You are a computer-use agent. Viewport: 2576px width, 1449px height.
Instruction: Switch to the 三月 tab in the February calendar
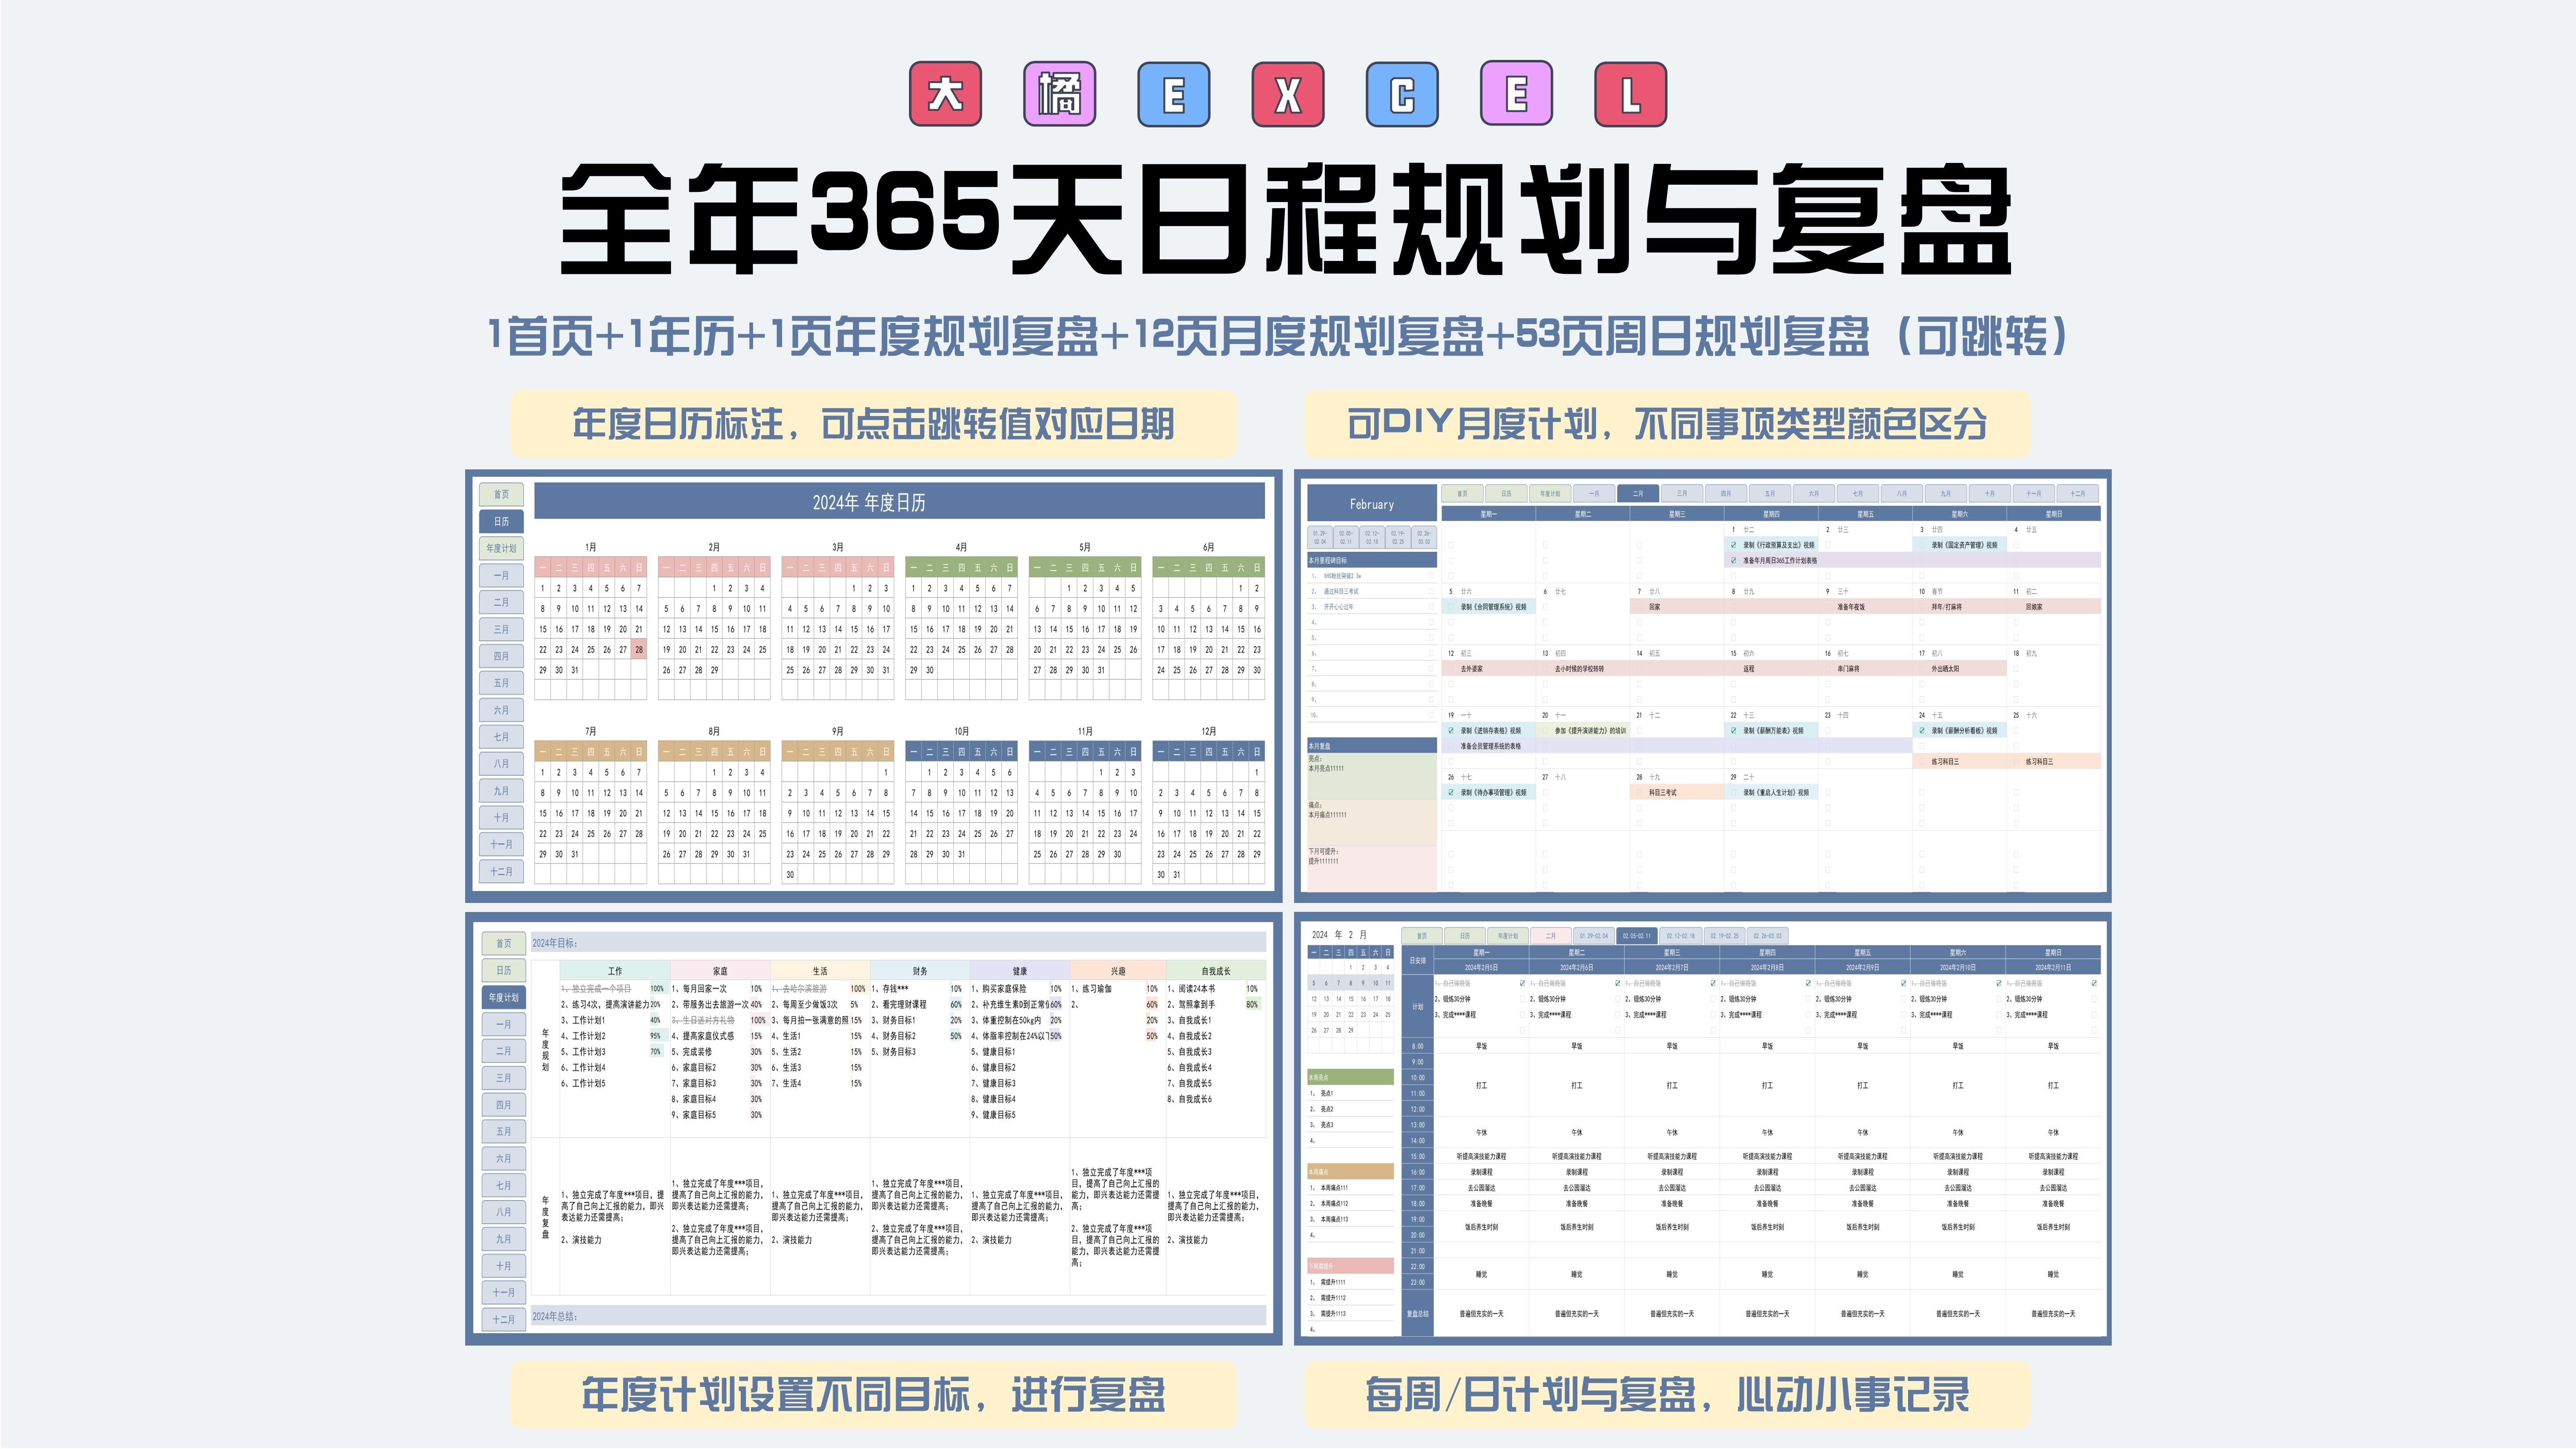(x=1682, y=493)
